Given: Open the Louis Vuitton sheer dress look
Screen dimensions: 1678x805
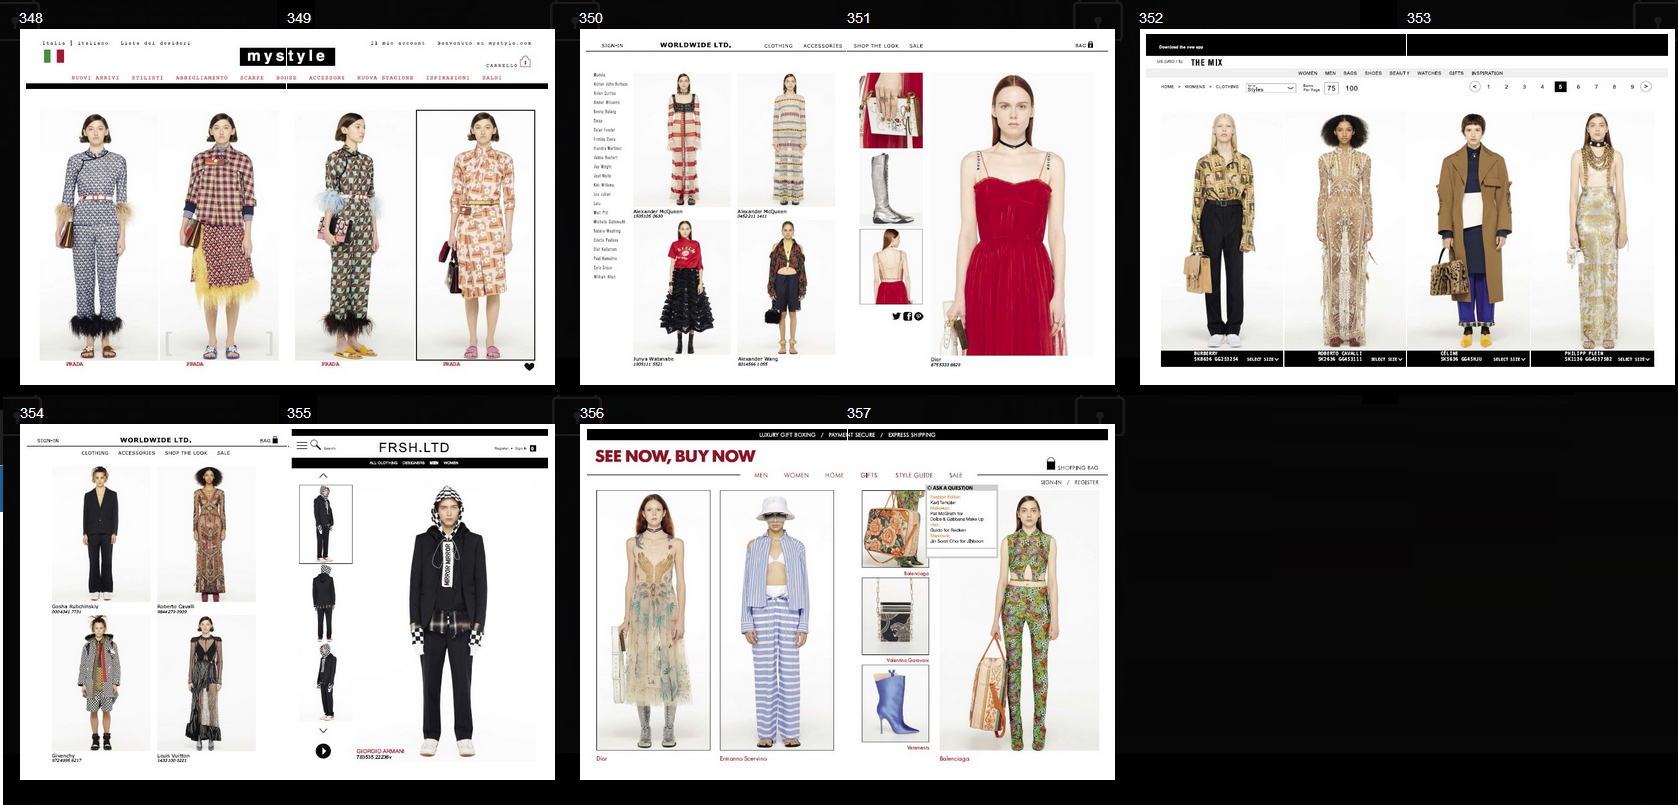Looking at the screenshot, I should 206,683.
